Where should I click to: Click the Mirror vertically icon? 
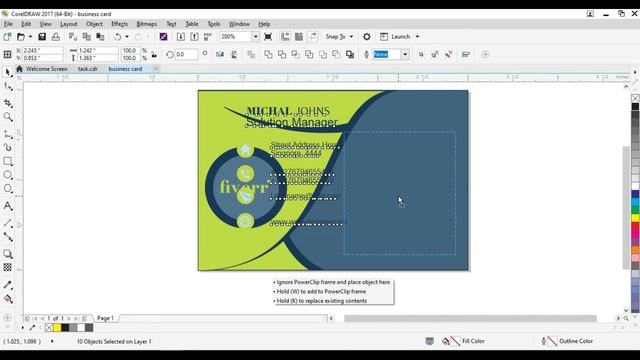pos(234,54)
